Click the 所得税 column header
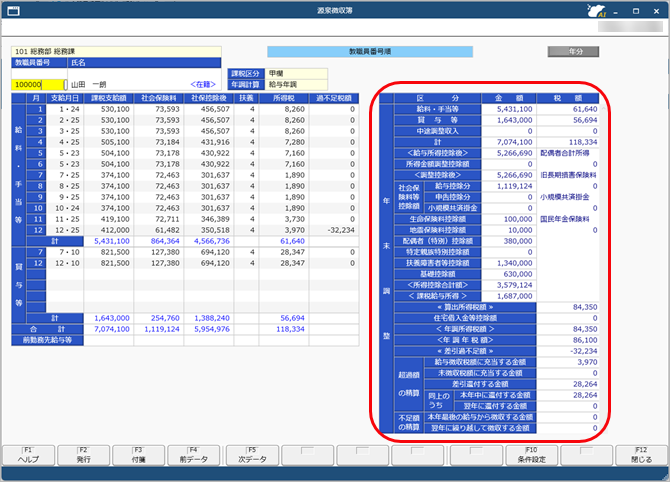This screenshot has height=482, width=670. coord(284,98)
